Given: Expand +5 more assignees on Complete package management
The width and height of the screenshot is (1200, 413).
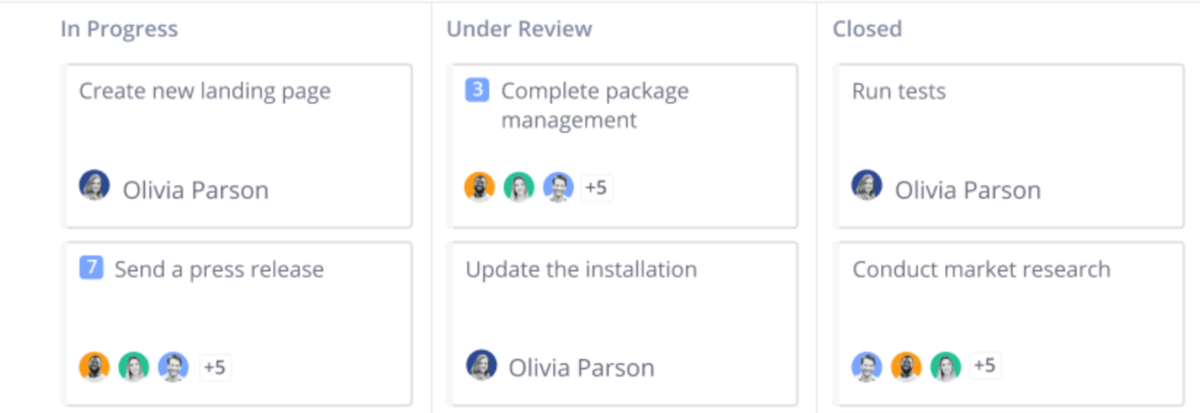Looking at the screenshot, I should tap(596, 187).
